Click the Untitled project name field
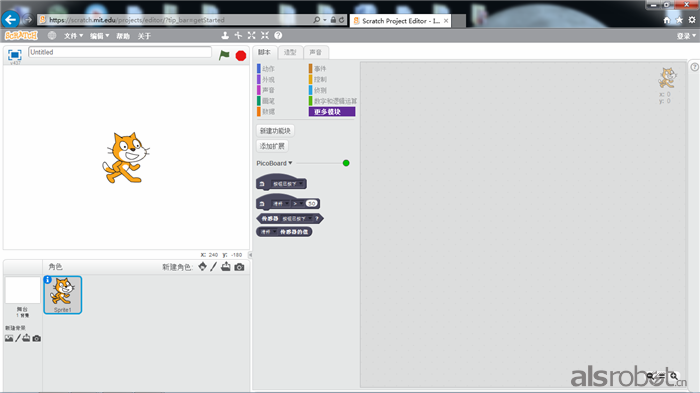The image size is (700, 393). coord(120,52)
